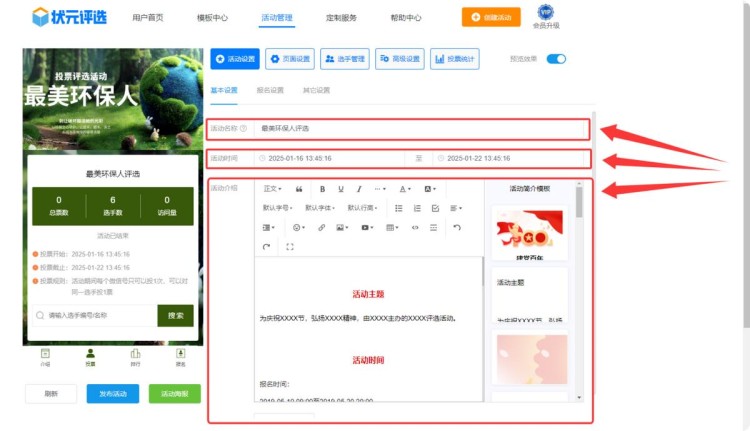Click the blue 发布活动 button
Image resolution: width=750 pixels, height=431 pixels.
(x=112, y=394)
